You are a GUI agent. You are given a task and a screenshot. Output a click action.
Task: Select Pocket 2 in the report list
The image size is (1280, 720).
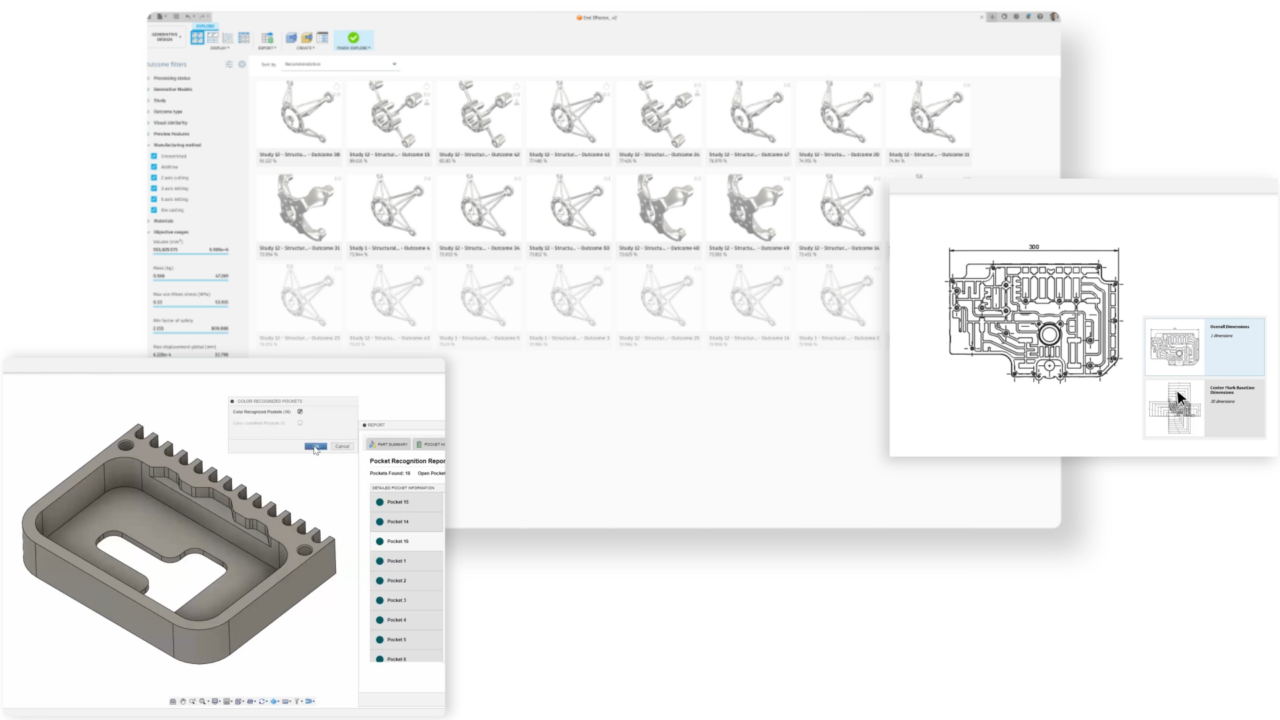406,581
